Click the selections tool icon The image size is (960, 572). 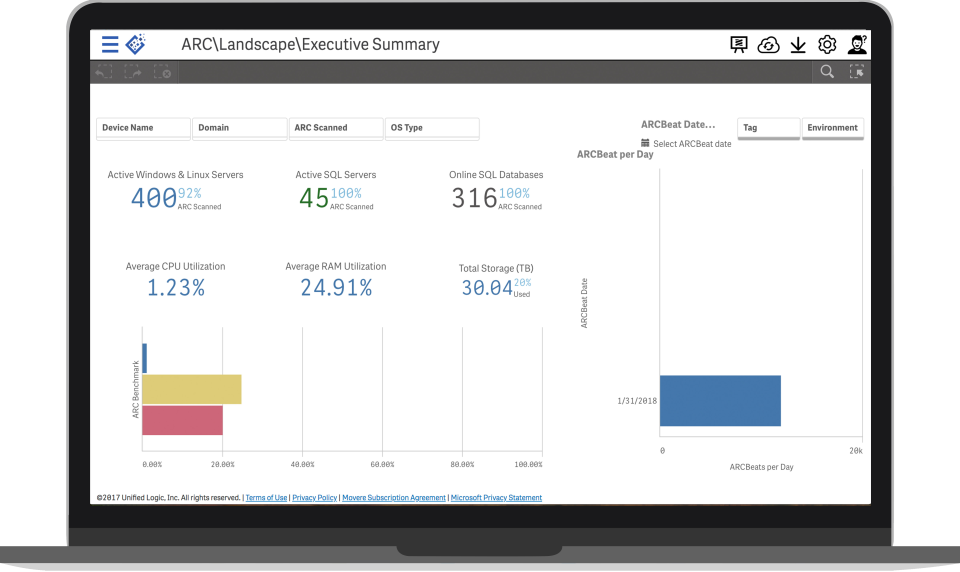coord(857,72)
